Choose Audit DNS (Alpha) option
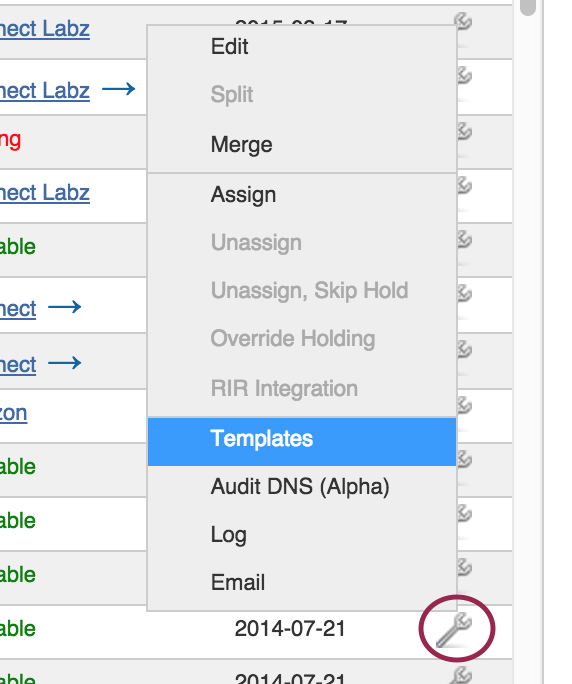Screen dimensions: 572x684 pyautogui.click(x=302, y=486)
